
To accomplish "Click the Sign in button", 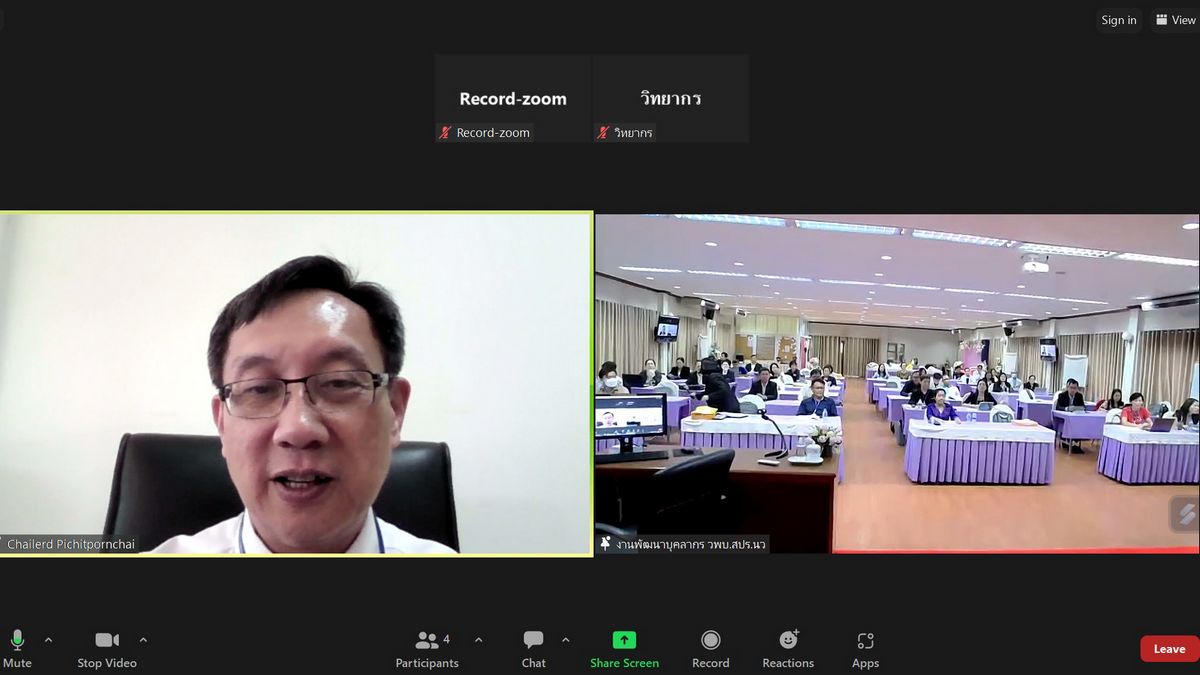I will coord(1118,20).
